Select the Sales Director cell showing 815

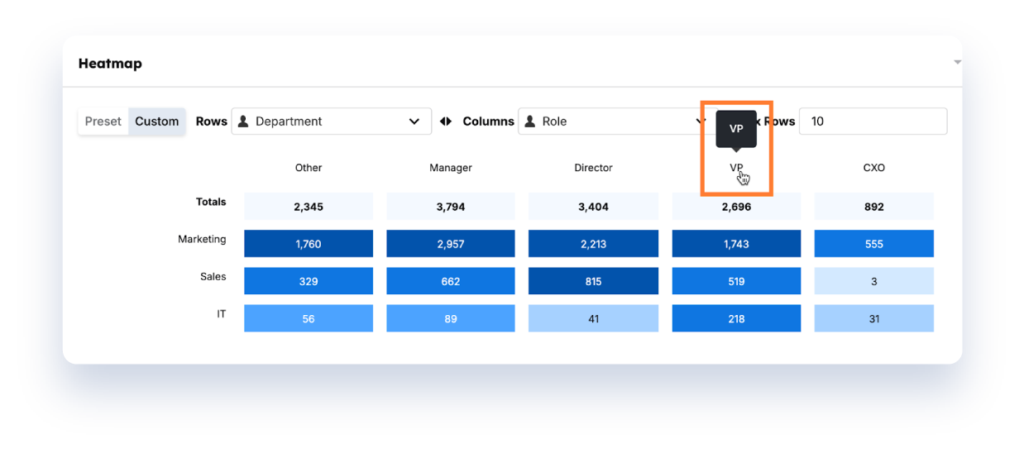pyautogui.click(x=593, y=281)
